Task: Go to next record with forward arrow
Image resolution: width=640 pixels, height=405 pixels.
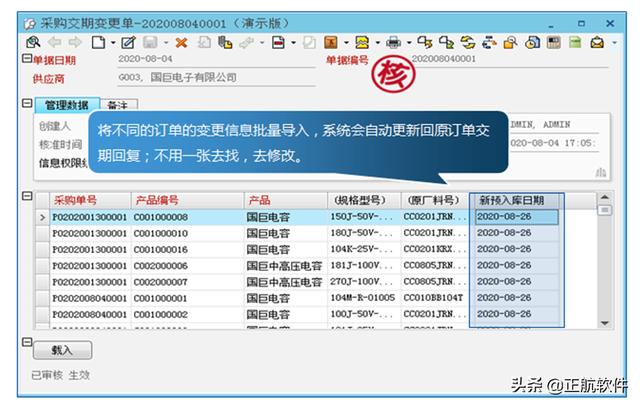Action: [75, 42]
